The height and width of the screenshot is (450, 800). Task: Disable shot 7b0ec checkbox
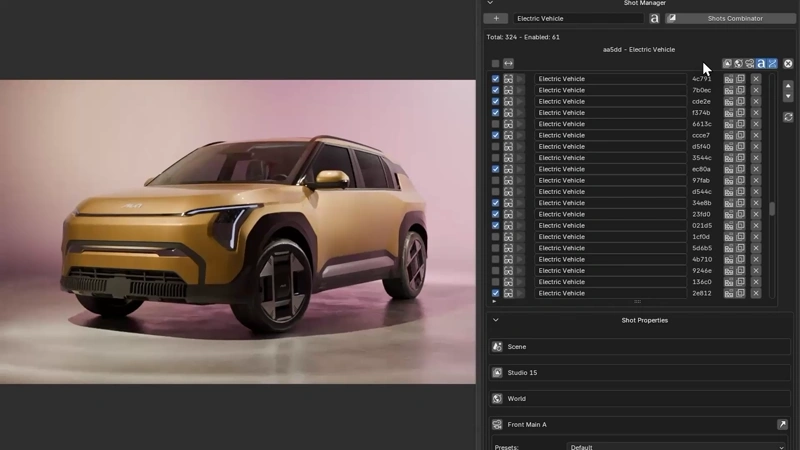click(x=495, y=90)
